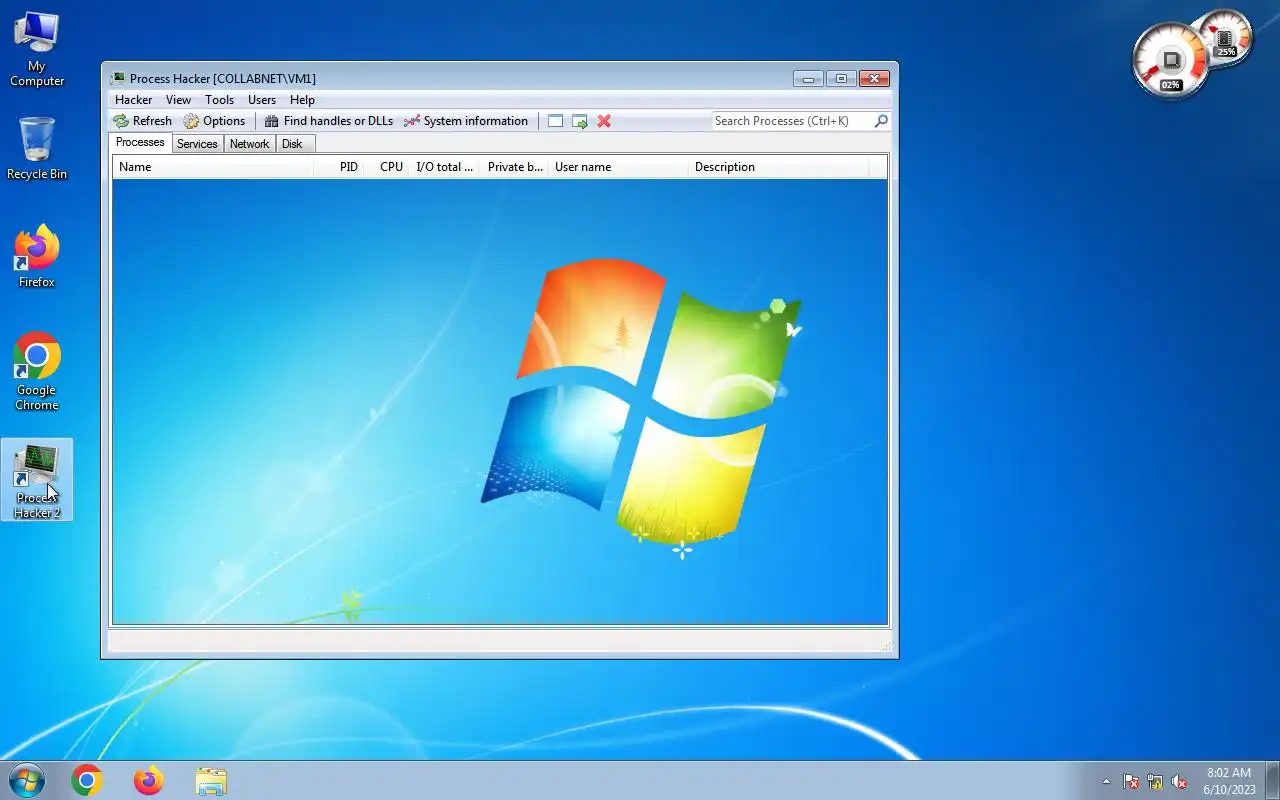Switch to the Network tab

[249, 144]
